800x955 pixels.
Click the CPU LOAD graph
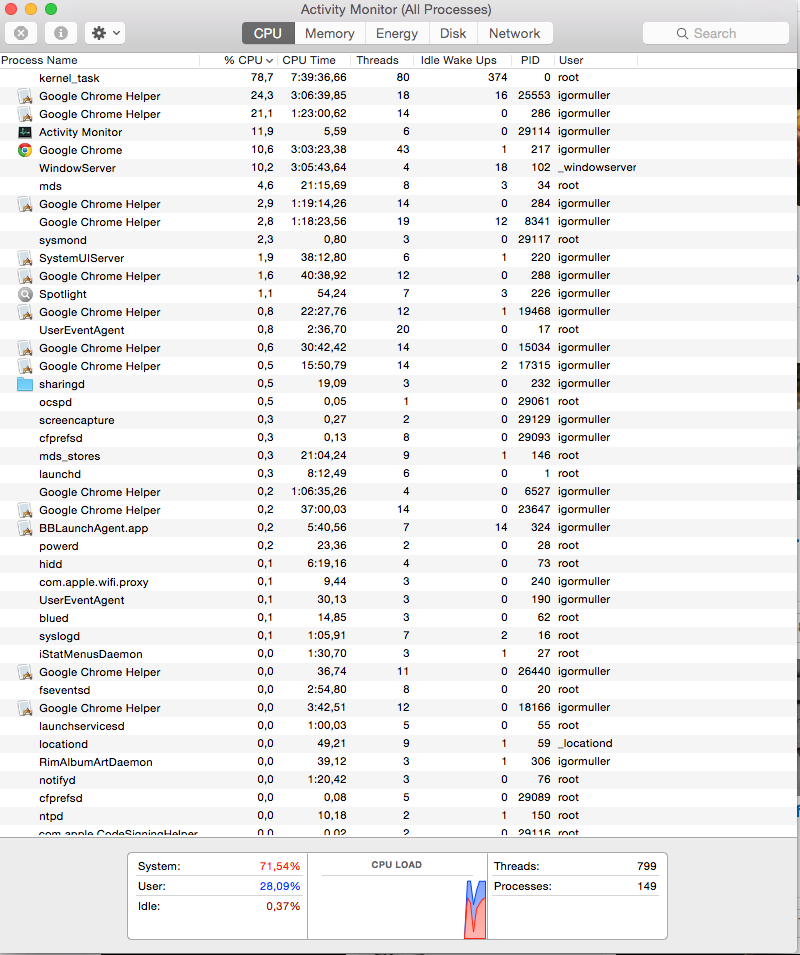(x=397, y=897)
